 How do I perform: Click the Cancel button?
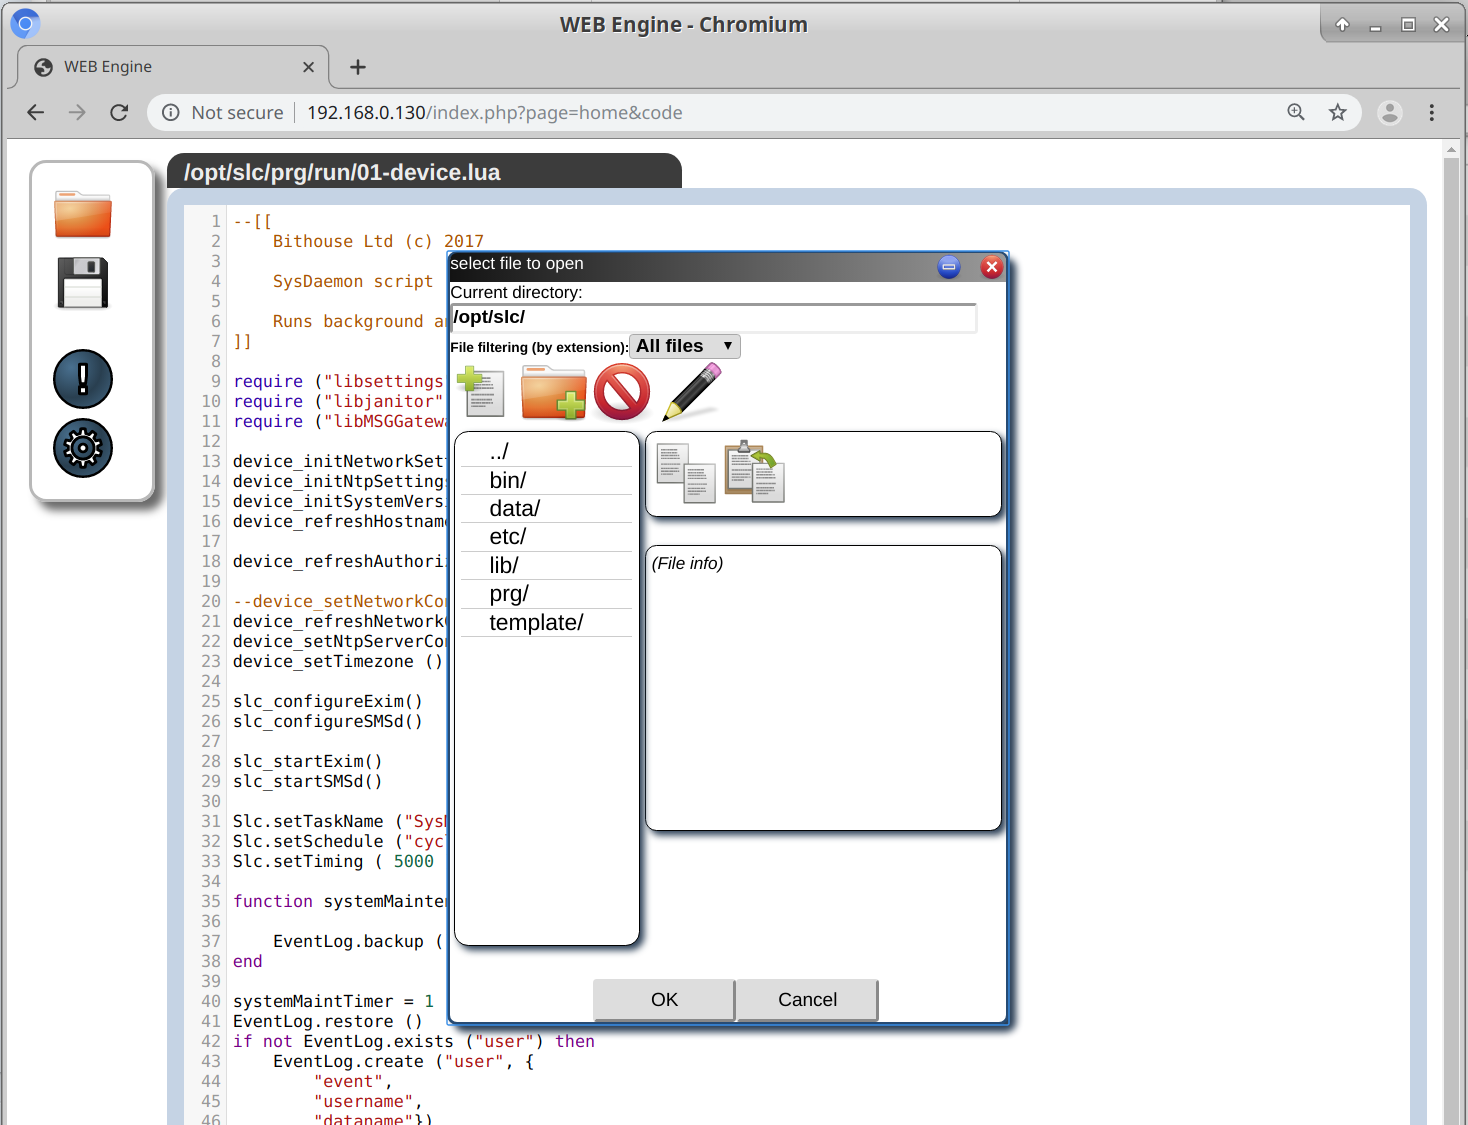[x=807, y=1000]
